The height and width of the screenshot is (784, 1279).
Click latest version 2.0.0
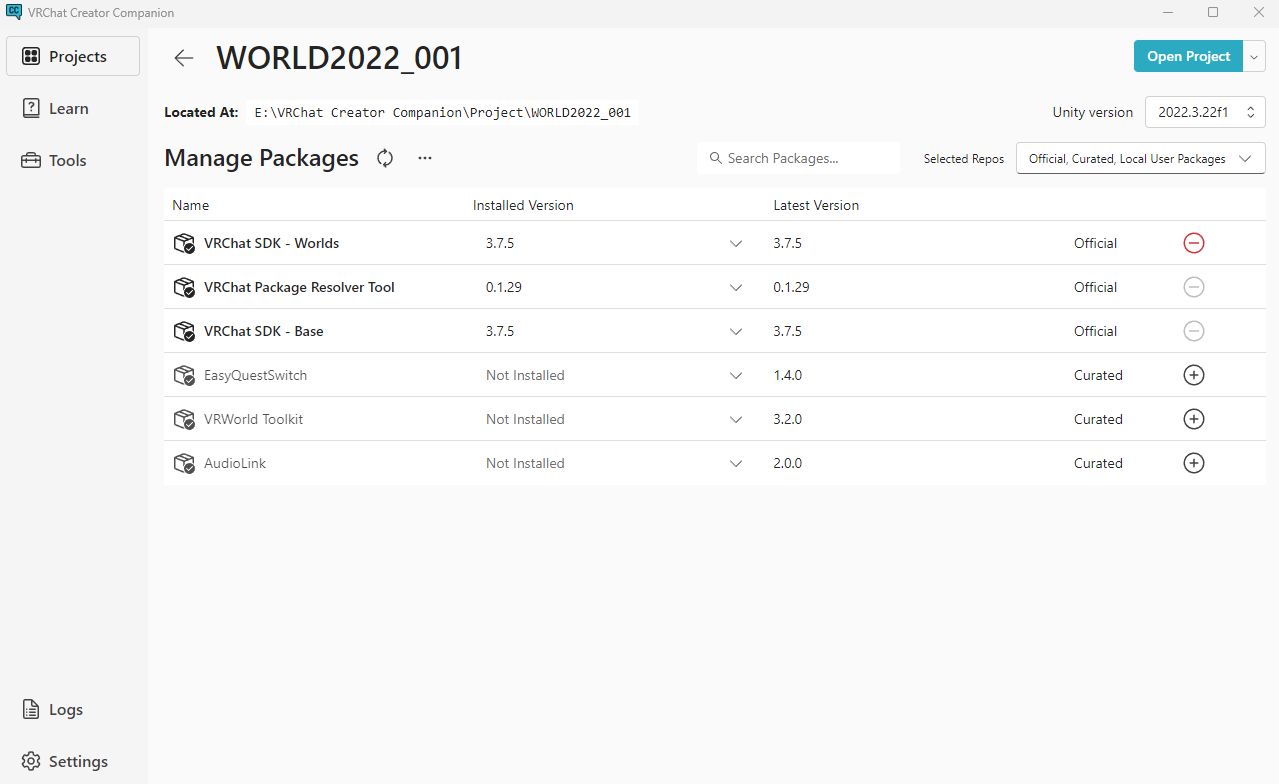(x=787, y=463)
